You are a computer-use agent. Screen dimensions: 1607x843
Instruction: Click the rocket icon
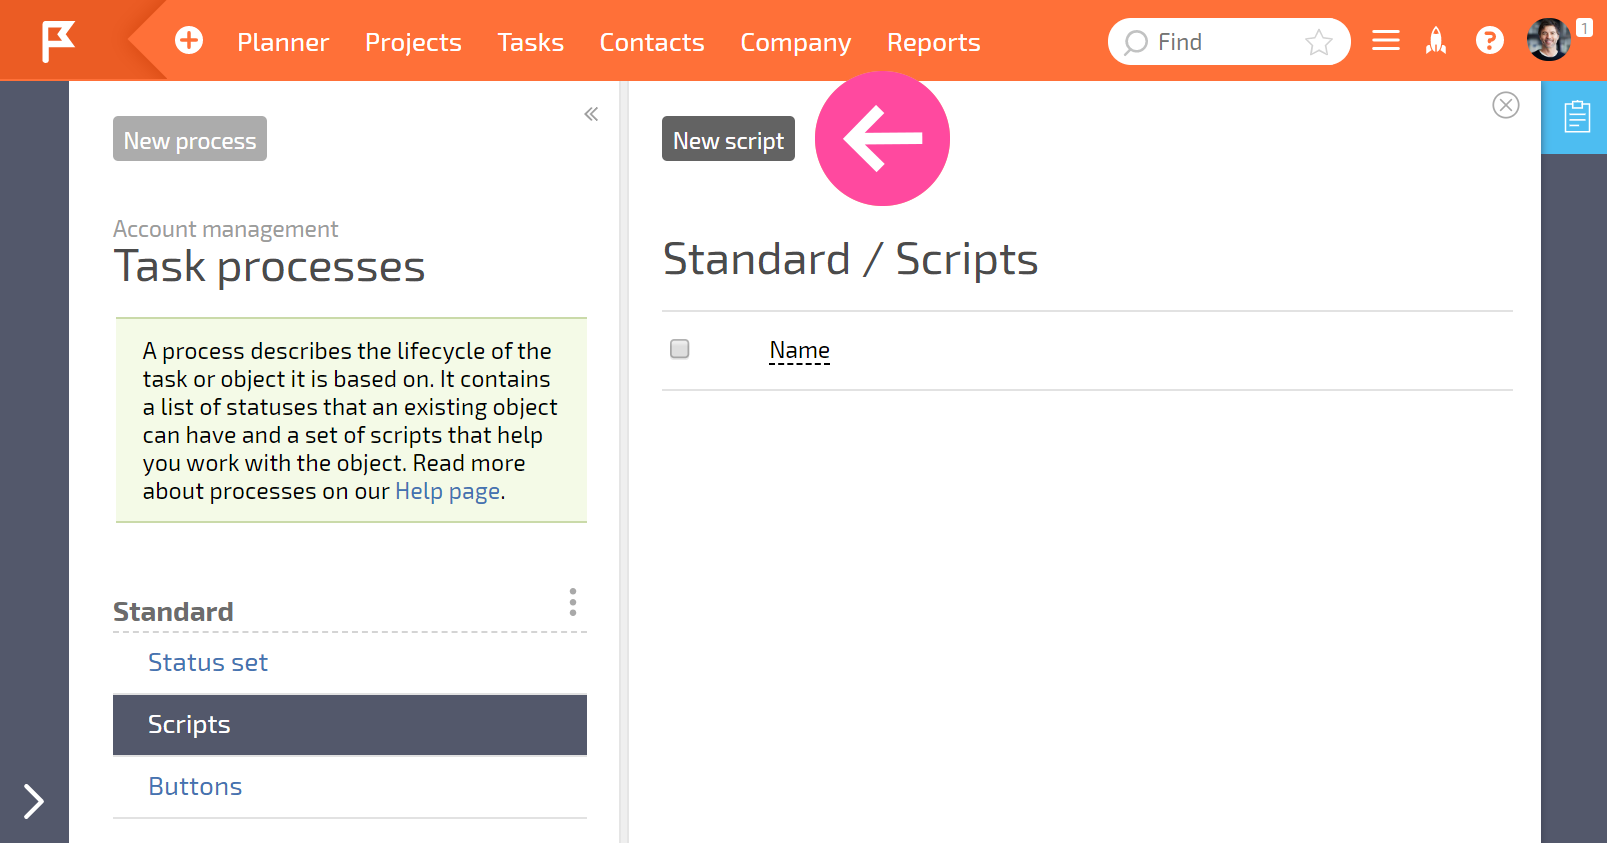(x=1436, y=40)
